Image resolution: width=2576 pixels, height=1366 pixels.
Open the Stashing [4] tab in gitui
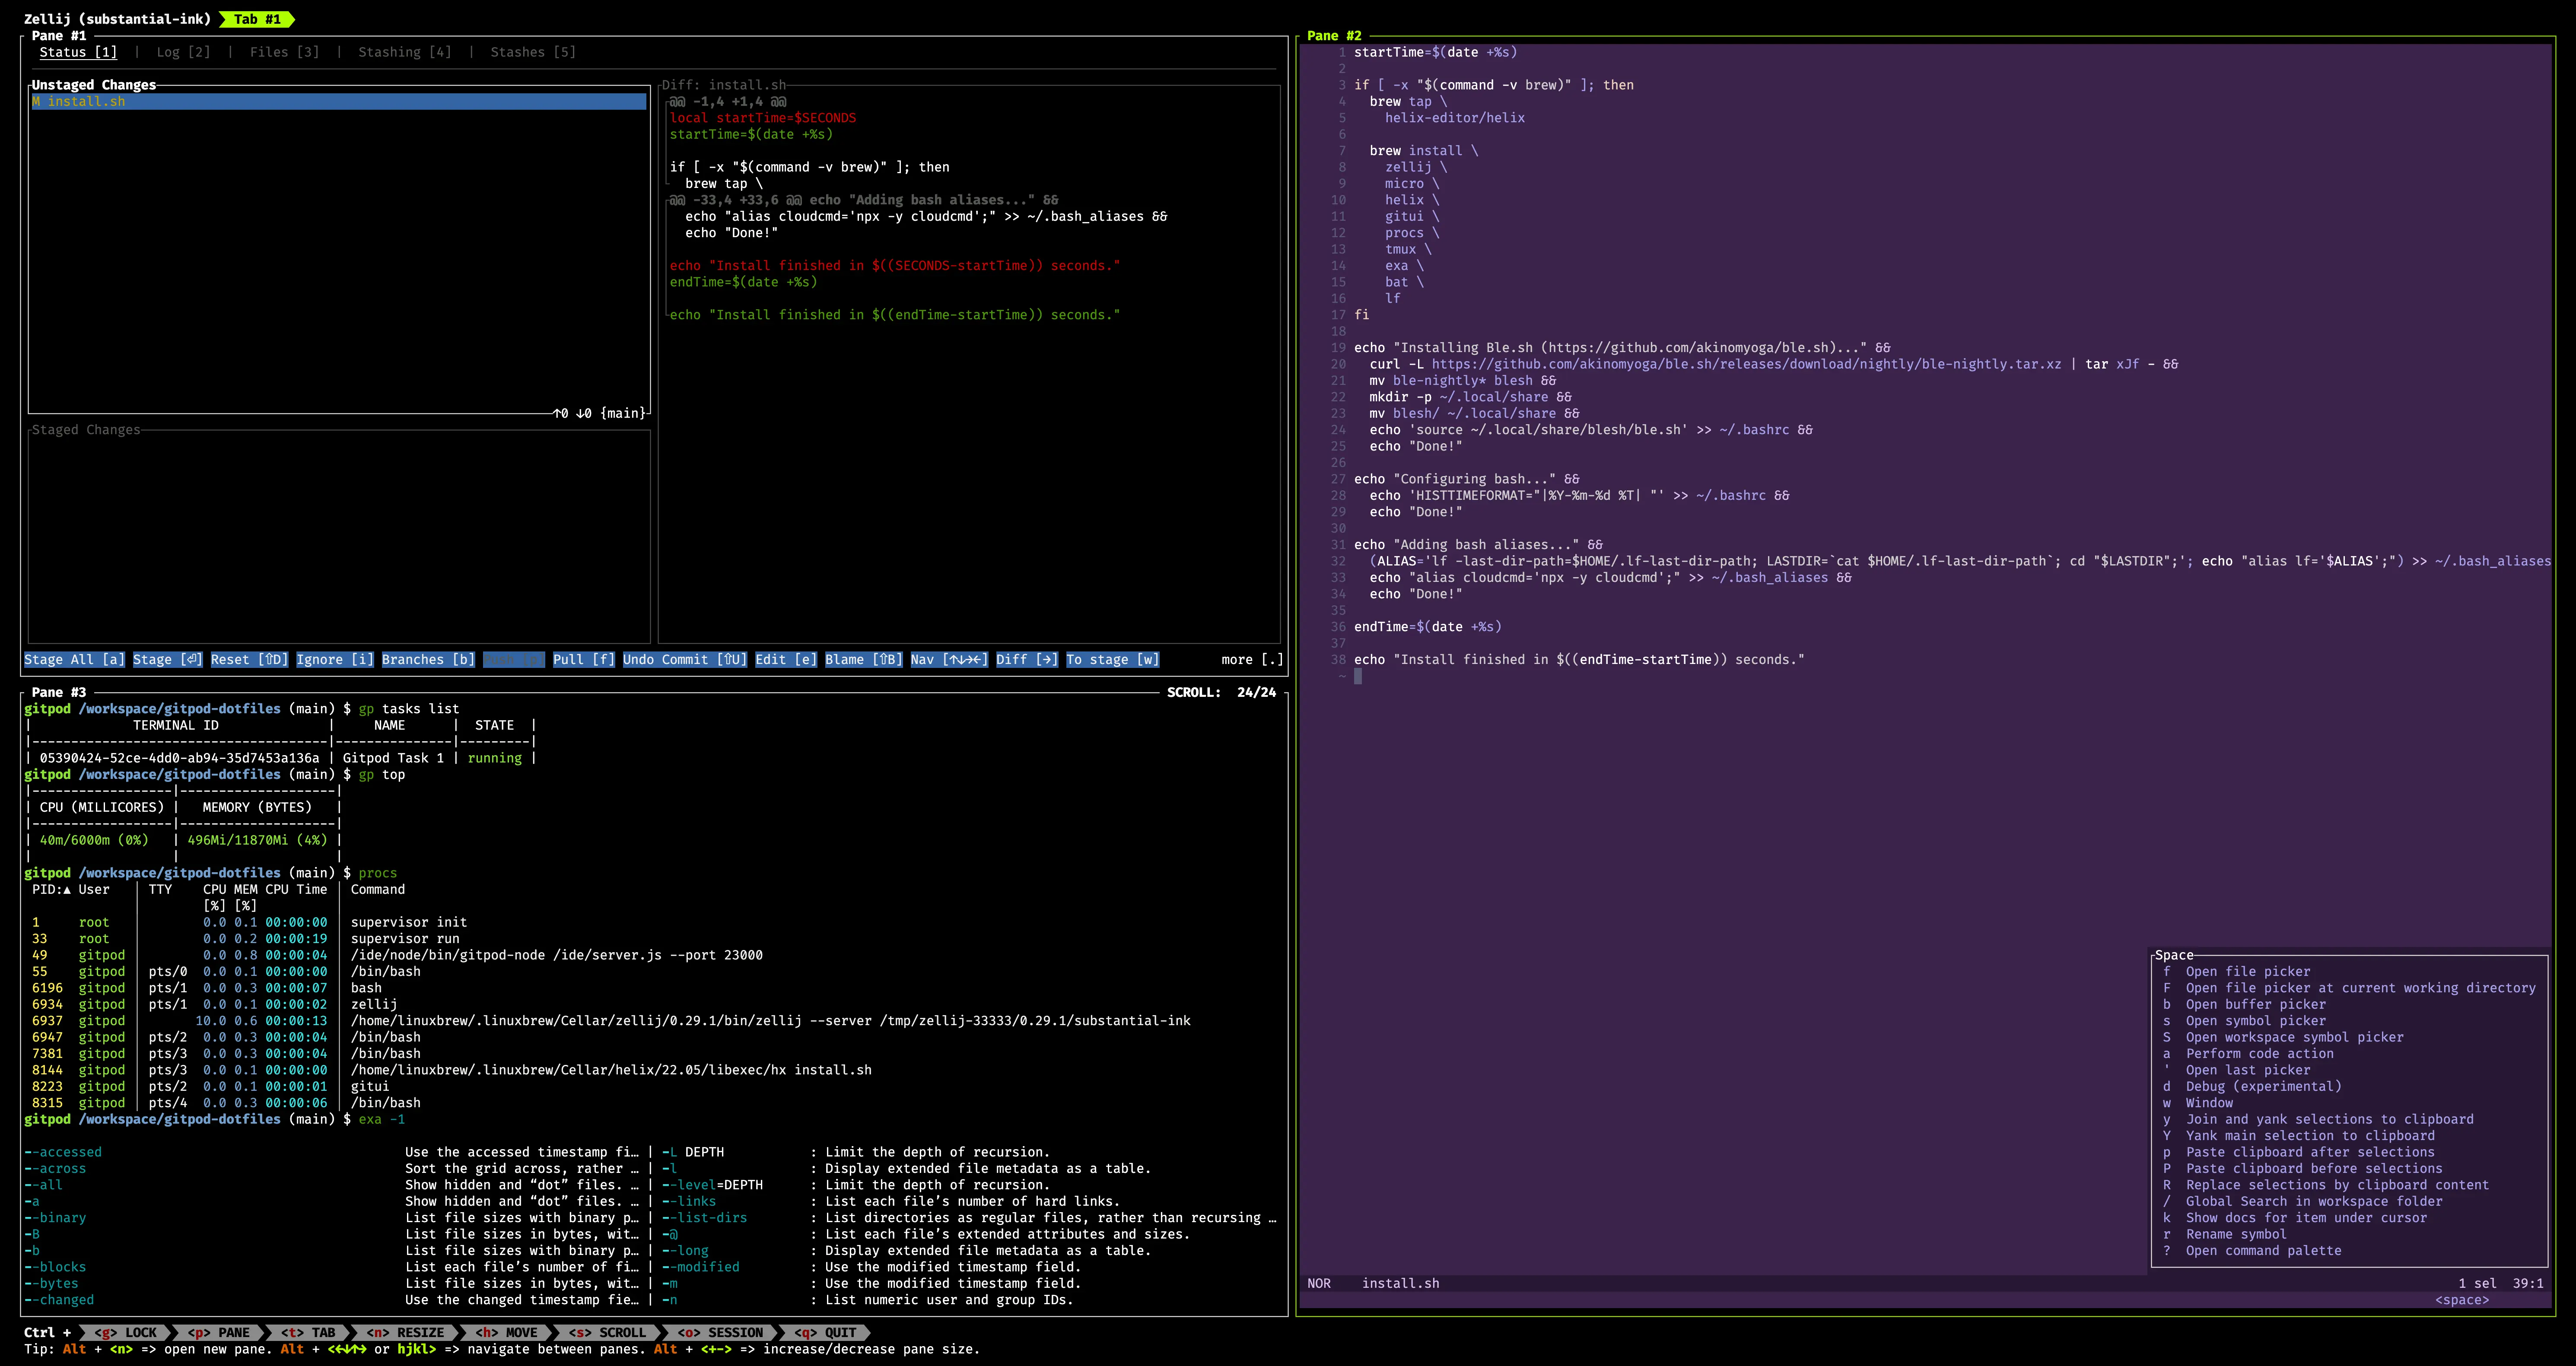(x=405, y=52)
